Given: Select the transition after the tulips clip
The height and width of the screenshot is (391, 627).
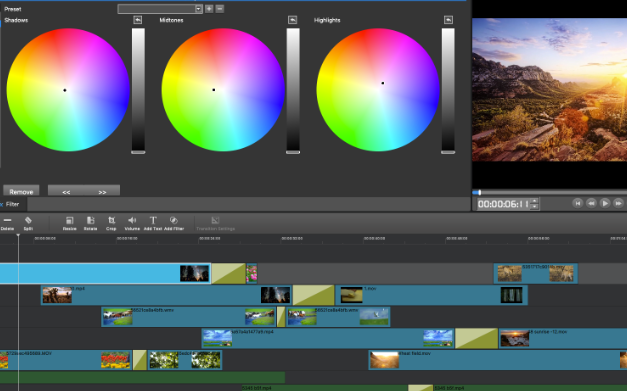Looking at the screenshot, I should pos(140,360).
